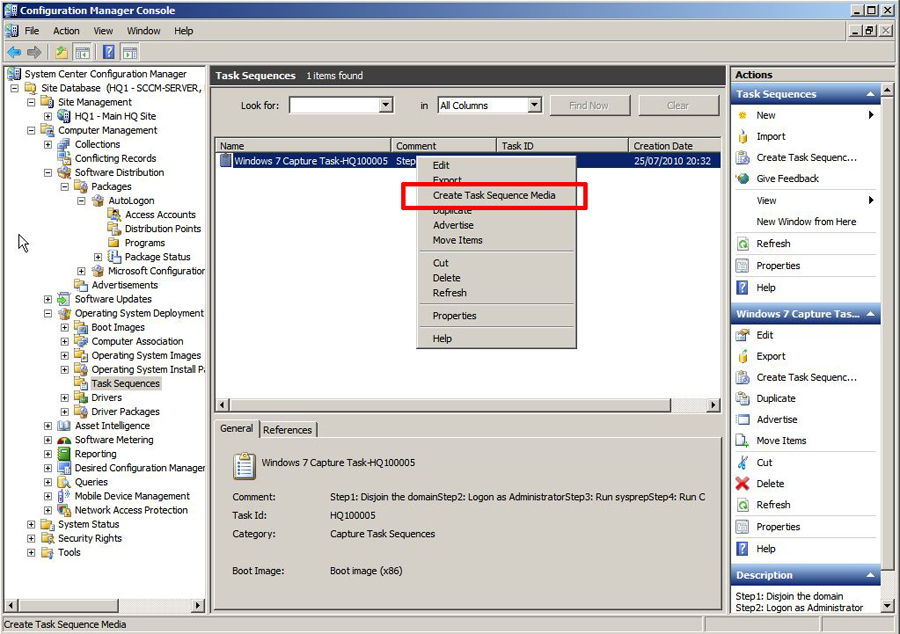The width and height of the screenshot is (900, 634).
Task: Expand the Drivers tree node
Action: [x=64, y=398]
